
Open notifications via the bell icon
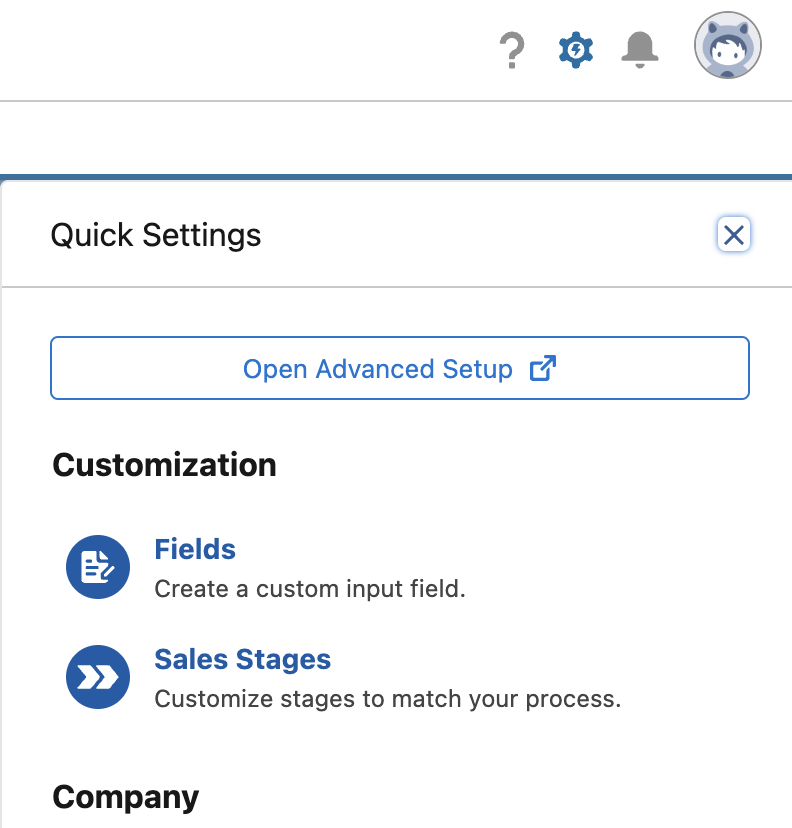639,49
